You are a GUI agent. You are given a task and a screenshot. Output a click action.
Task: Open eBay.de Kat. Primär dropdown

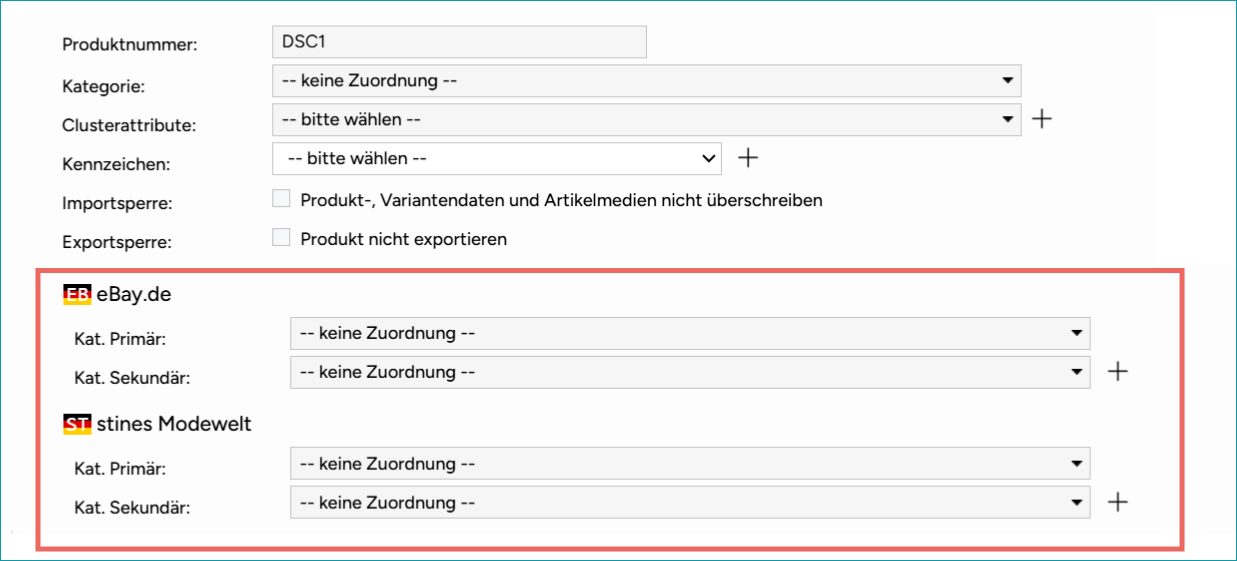690,333
